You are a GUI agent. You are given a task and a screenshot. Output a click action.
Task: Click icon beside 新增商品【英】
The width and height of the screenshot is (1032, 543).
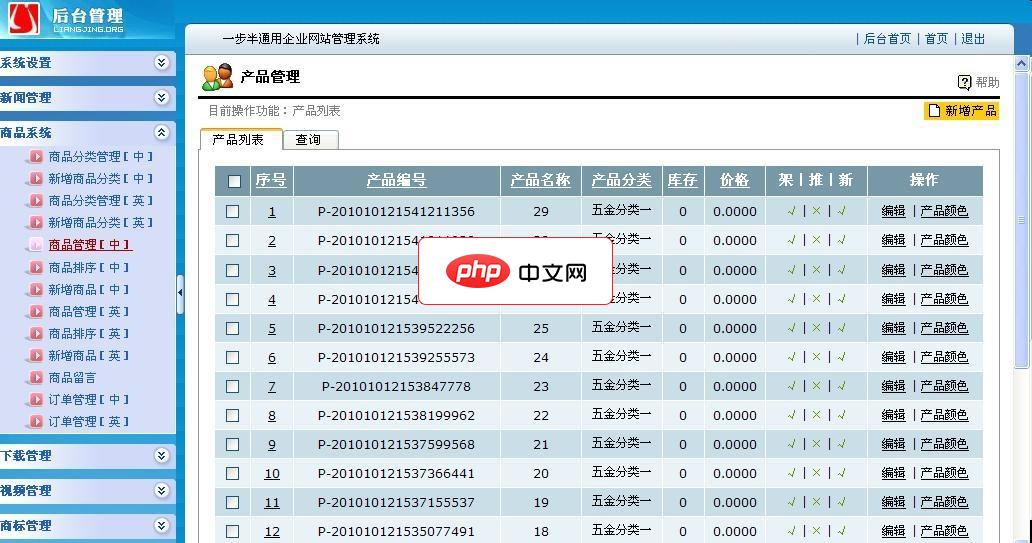pos(36,355)
